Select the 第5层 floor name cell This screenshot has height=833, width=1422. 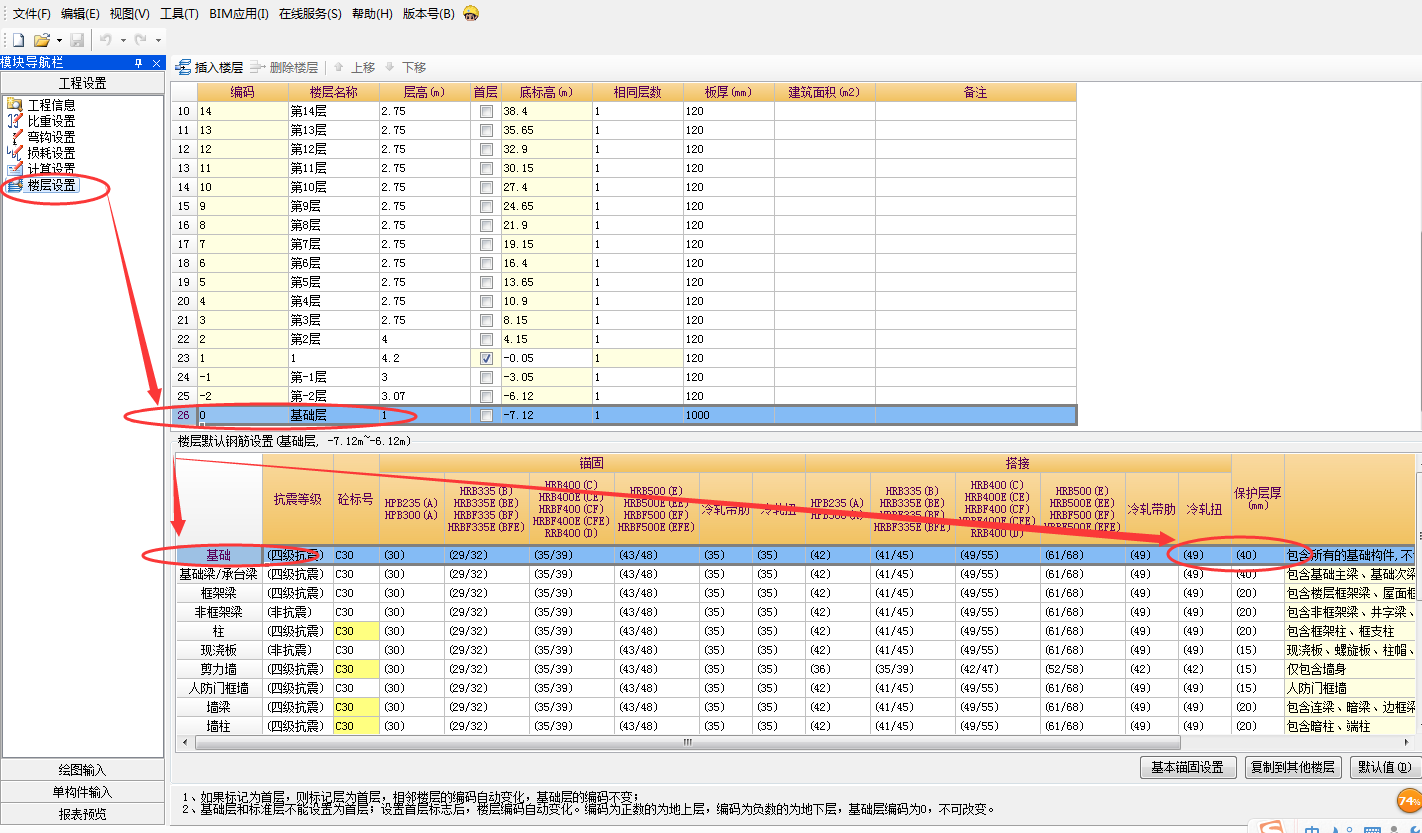coord(333,283)
